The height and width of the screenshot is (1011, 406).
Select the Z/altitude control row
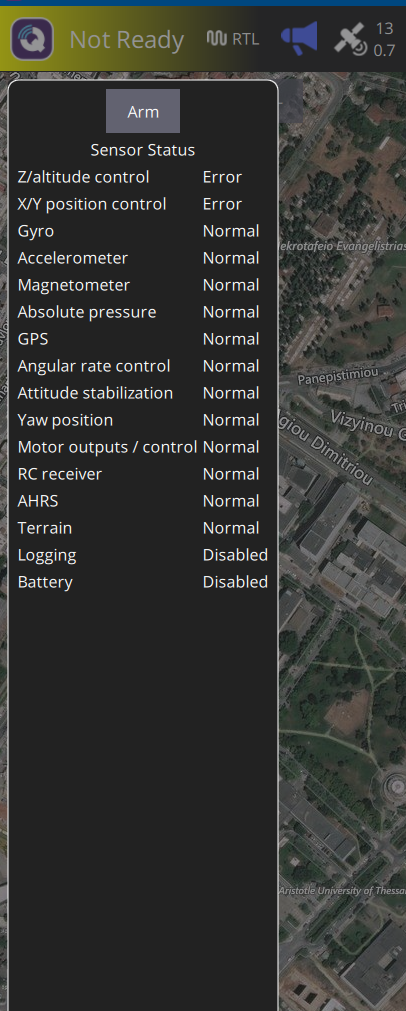[x=142, y=177]
